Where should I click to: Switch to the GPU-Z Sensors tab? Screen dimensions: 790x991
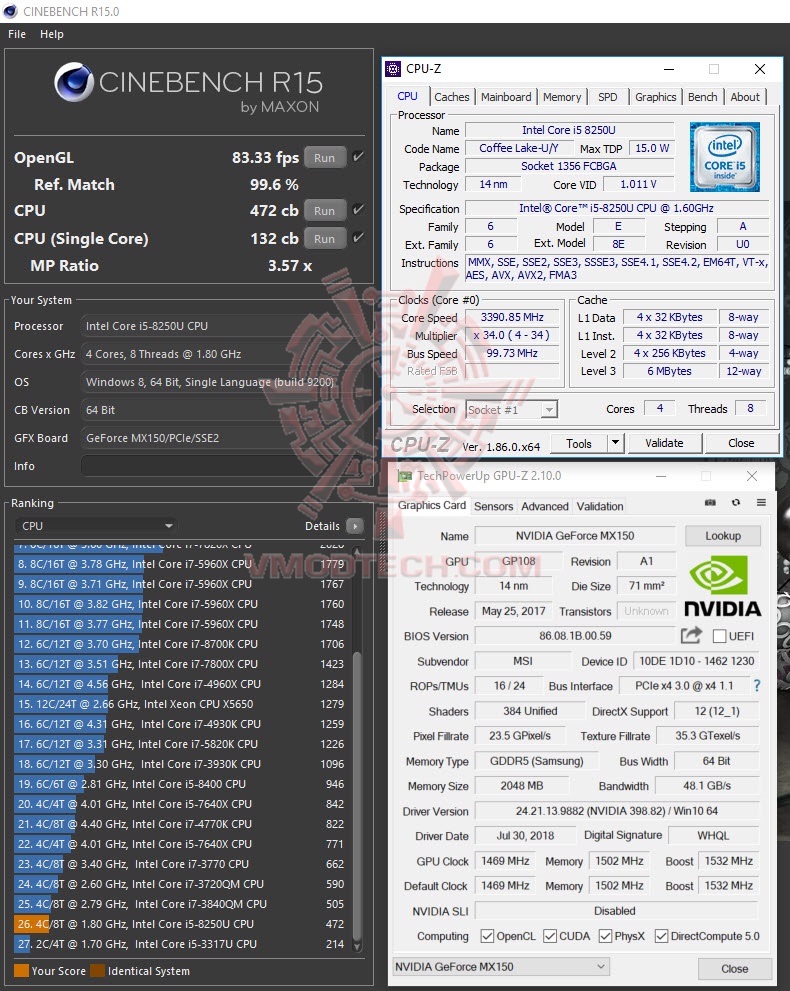point(494,506)
